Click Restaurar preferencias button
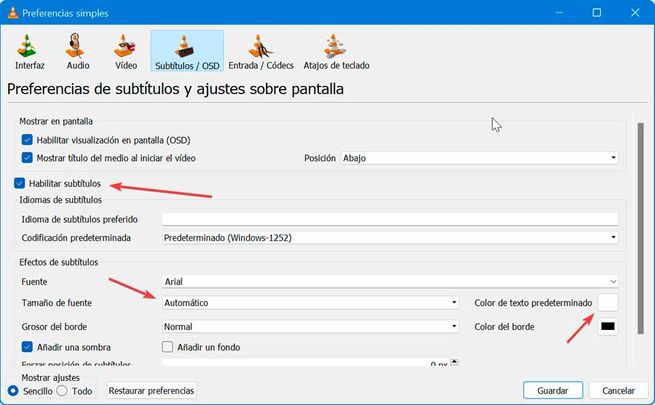This screenshot has height=405, width=655. [151, 391]
